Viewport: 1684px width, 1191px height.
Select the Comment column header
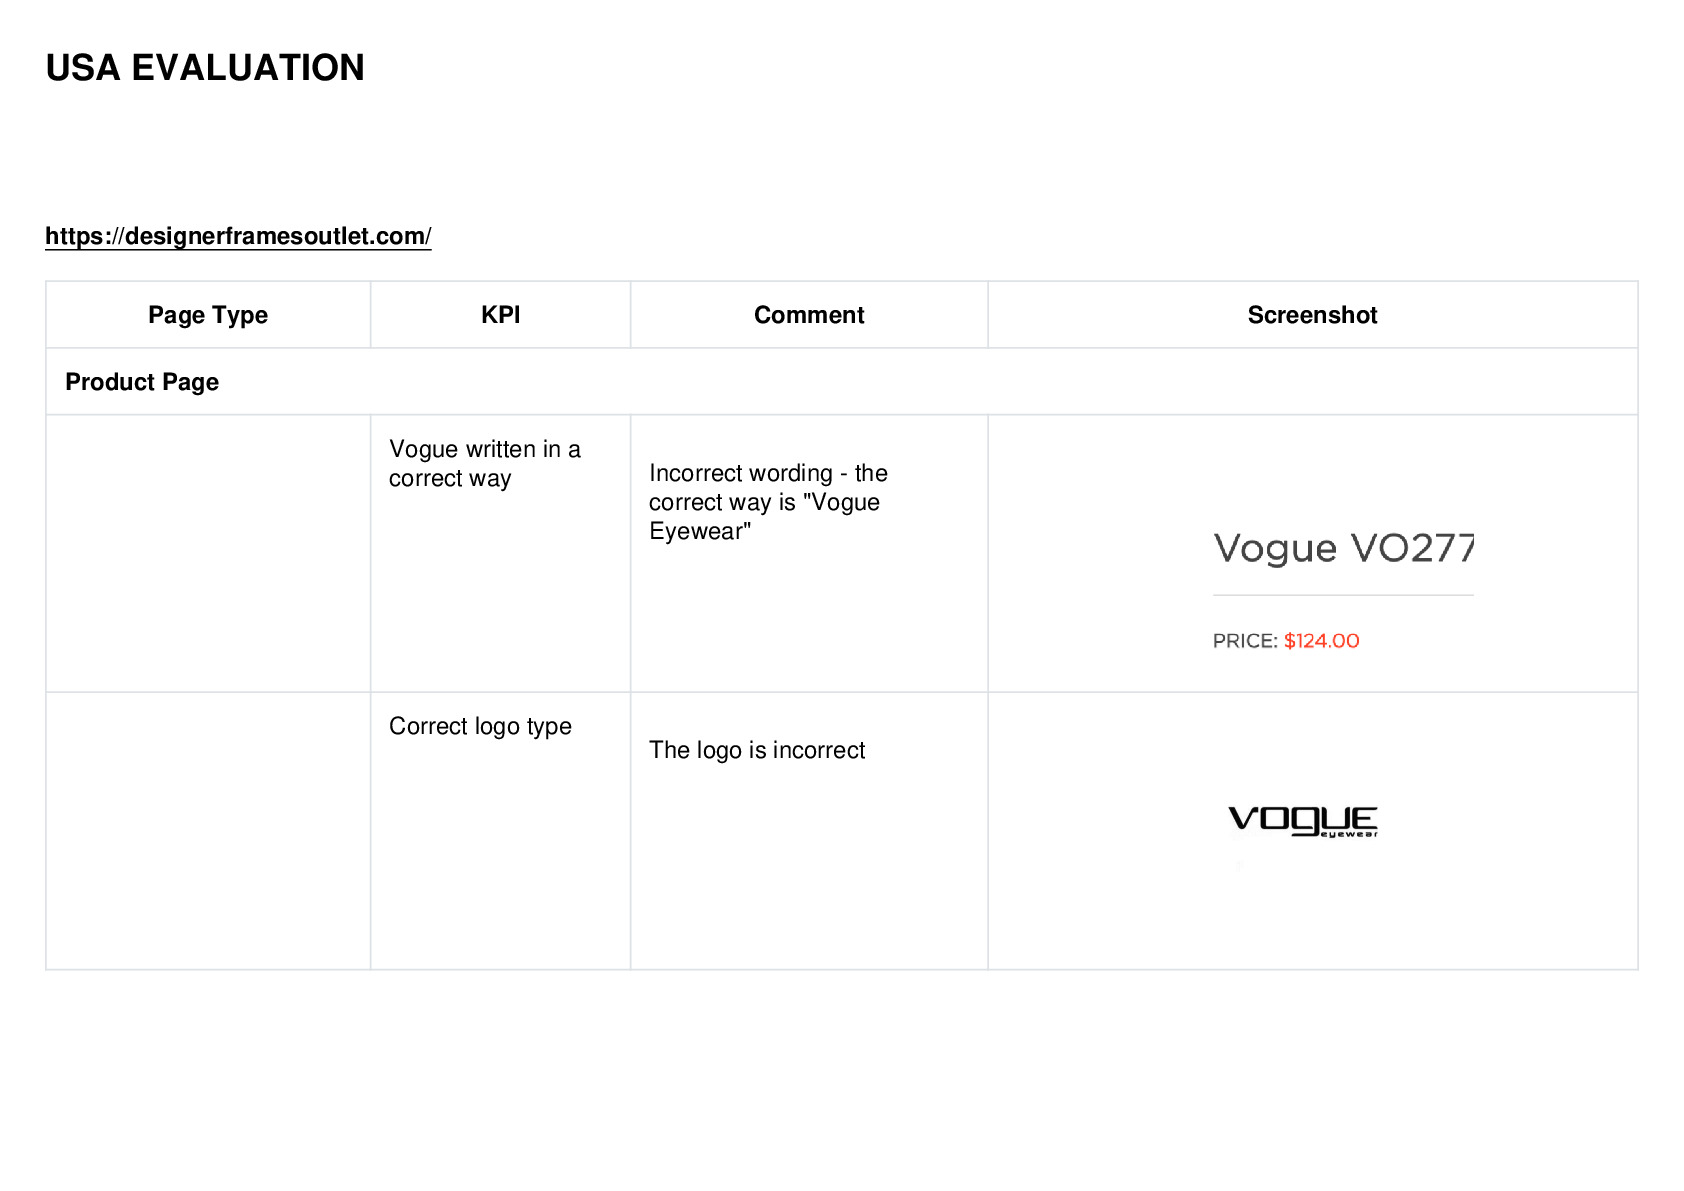pos(809,315)
